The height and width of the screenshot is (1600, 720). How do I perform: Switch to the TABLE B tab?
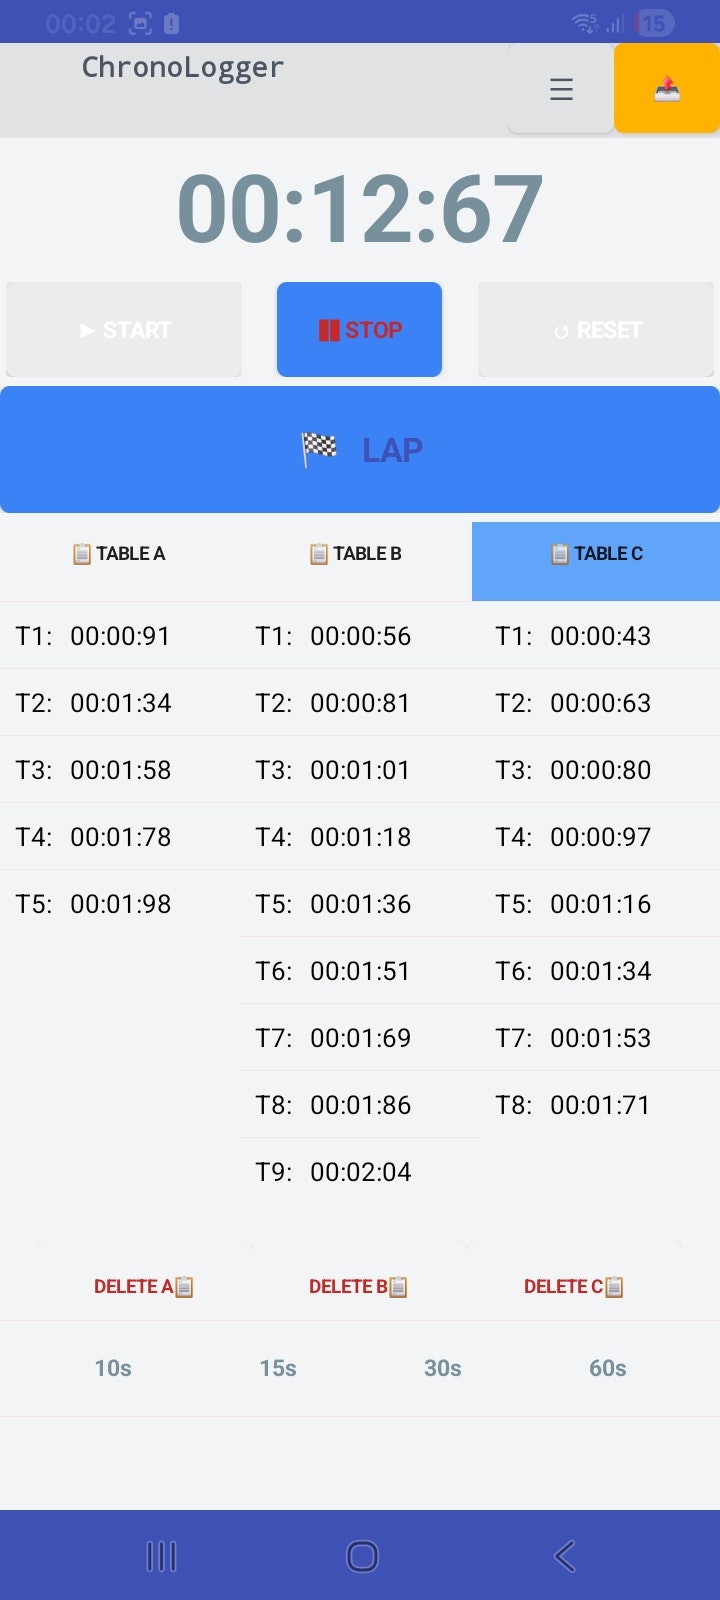point(356,554)
